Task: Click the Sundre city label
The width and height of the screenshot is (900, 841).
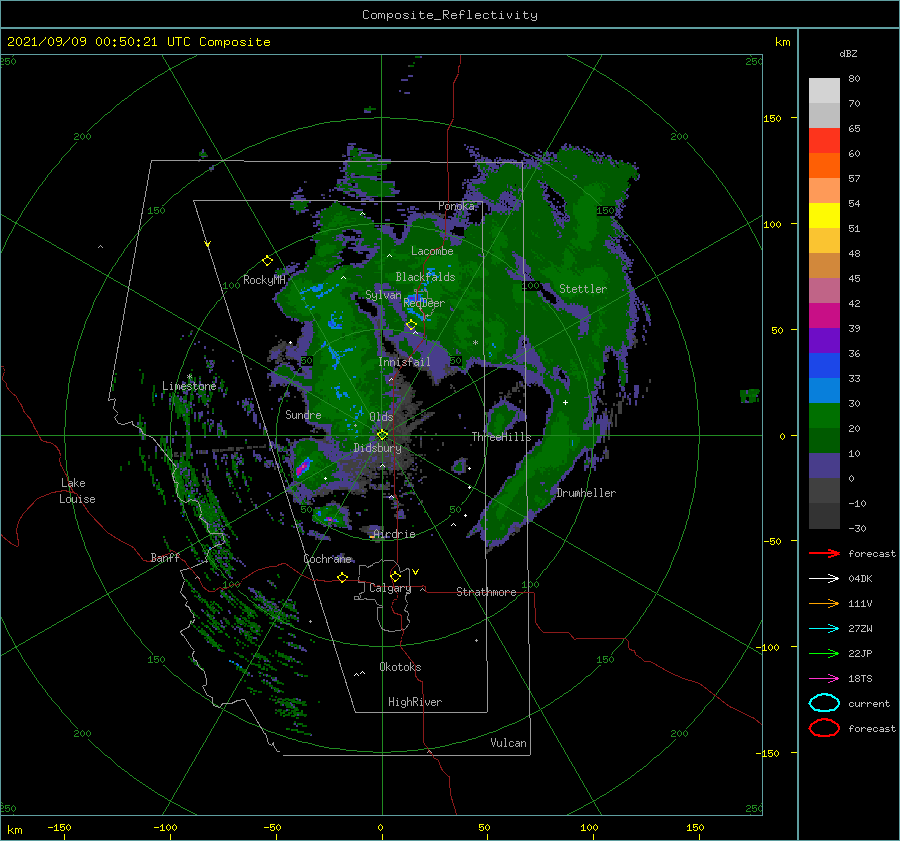Action: (303, 414)
